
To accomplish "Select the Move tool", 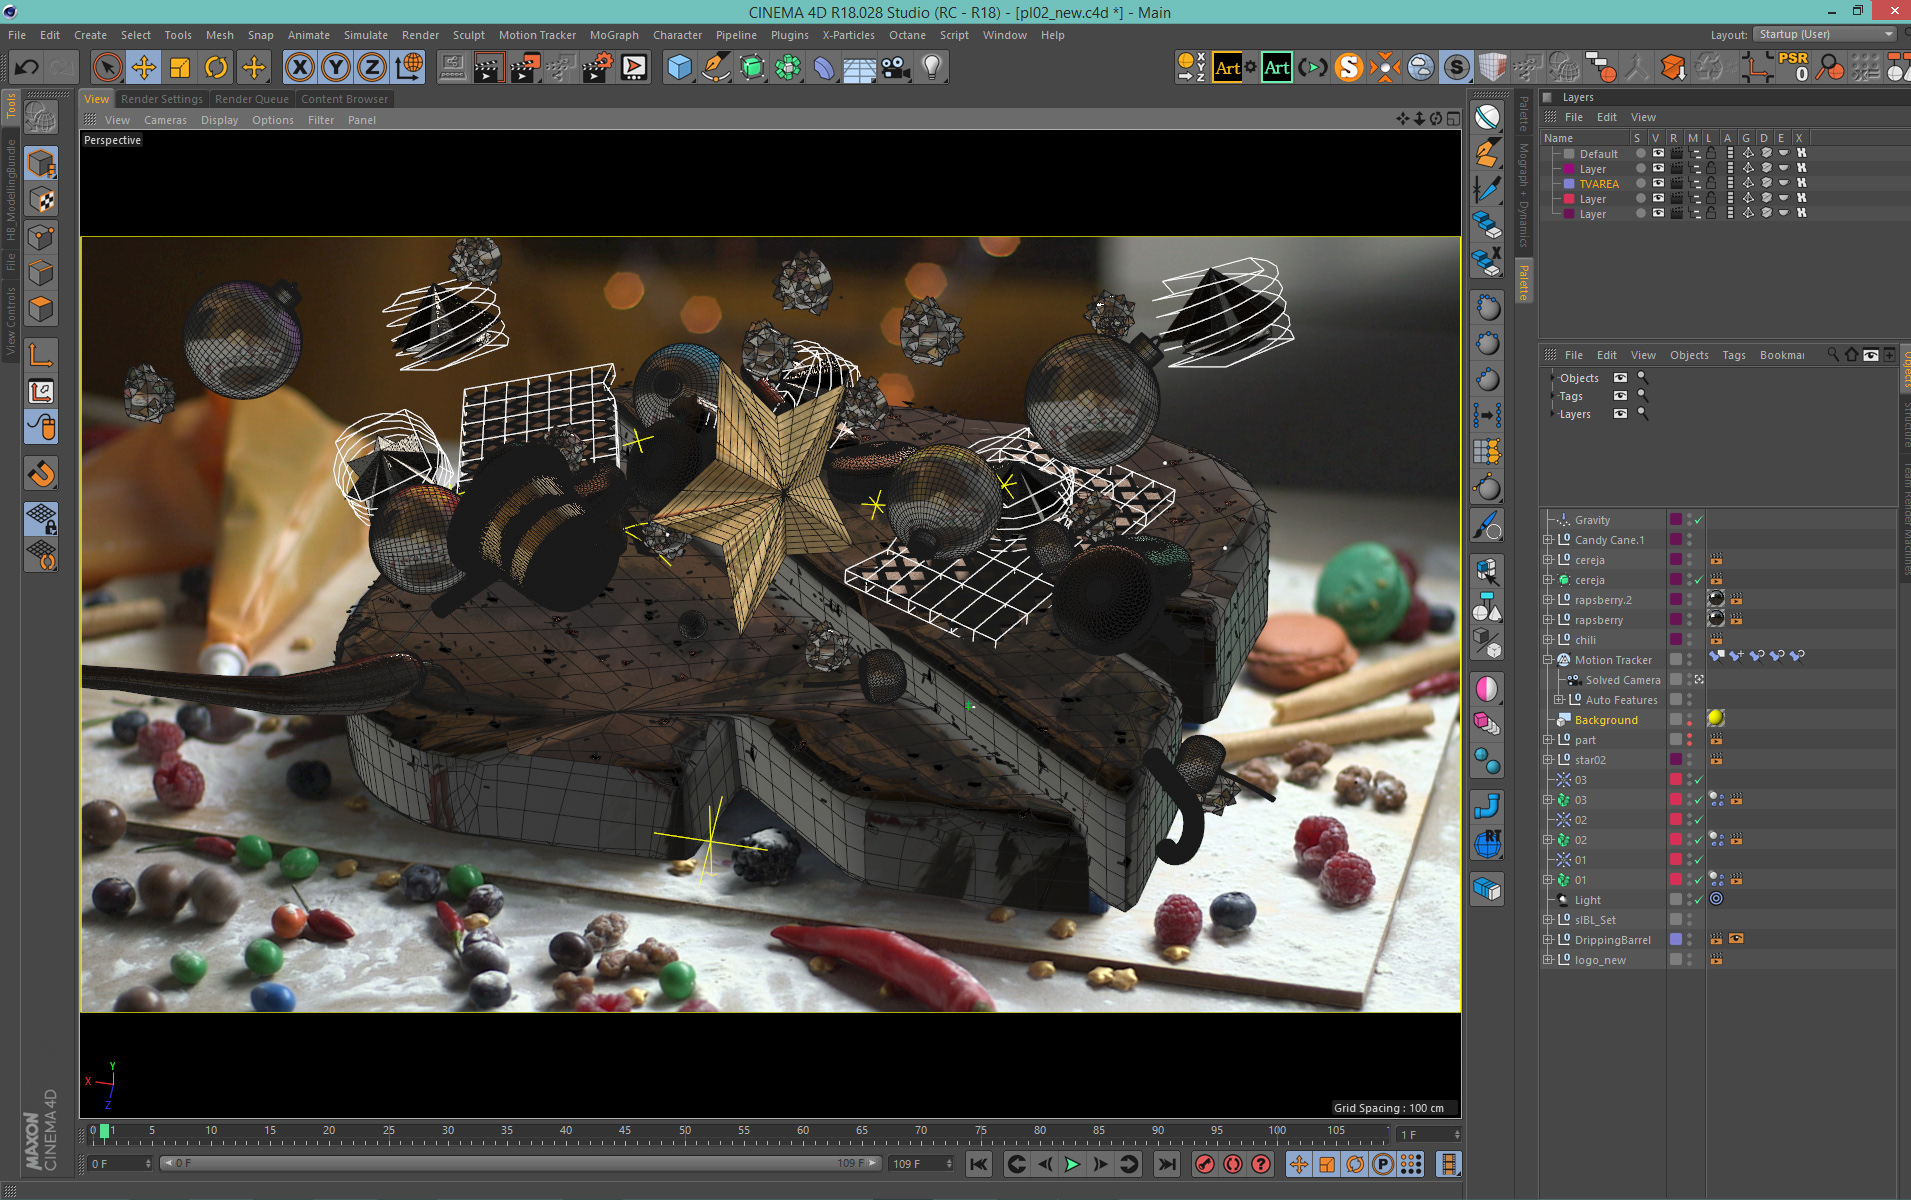I will pyautogui.click(x=144, y=67).
